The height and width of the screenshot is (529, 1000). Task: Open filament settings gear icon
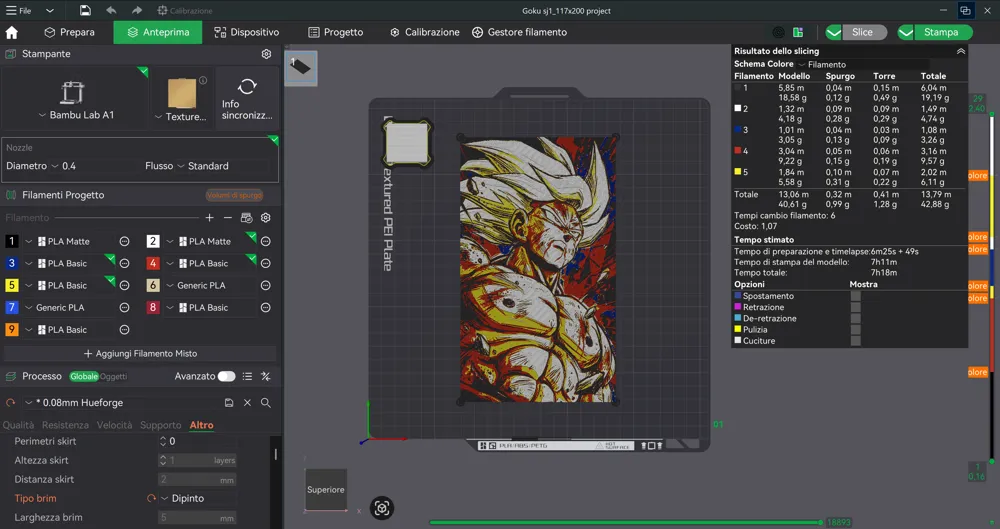click(266, 218)
